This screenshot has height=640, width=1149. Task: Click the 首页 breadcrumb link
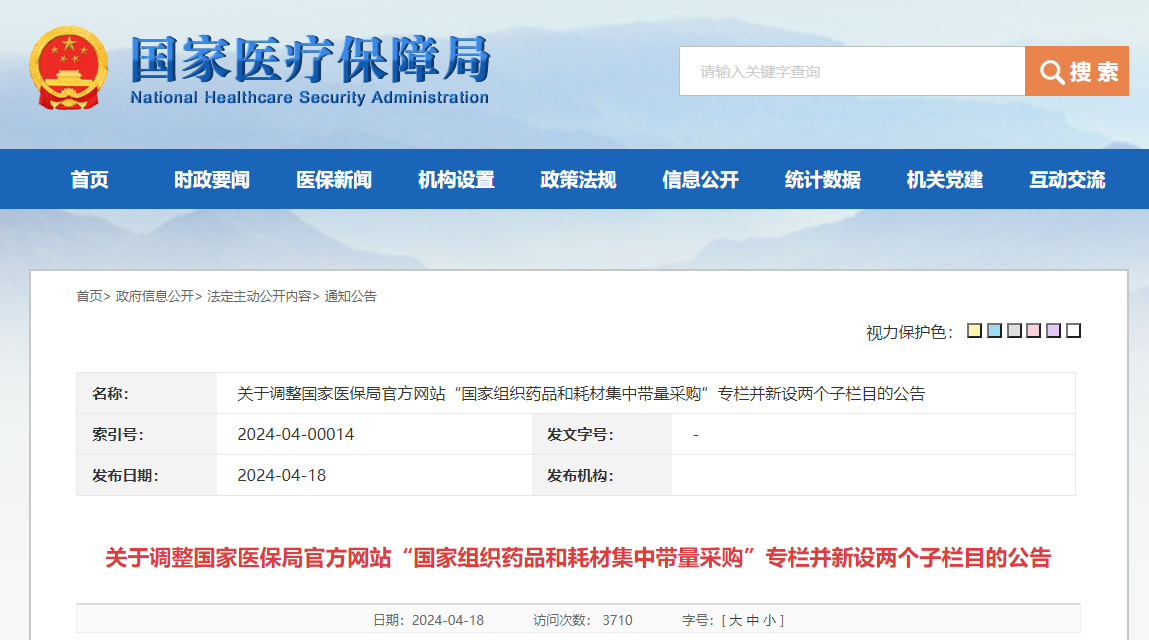click(x=89, y=296)
